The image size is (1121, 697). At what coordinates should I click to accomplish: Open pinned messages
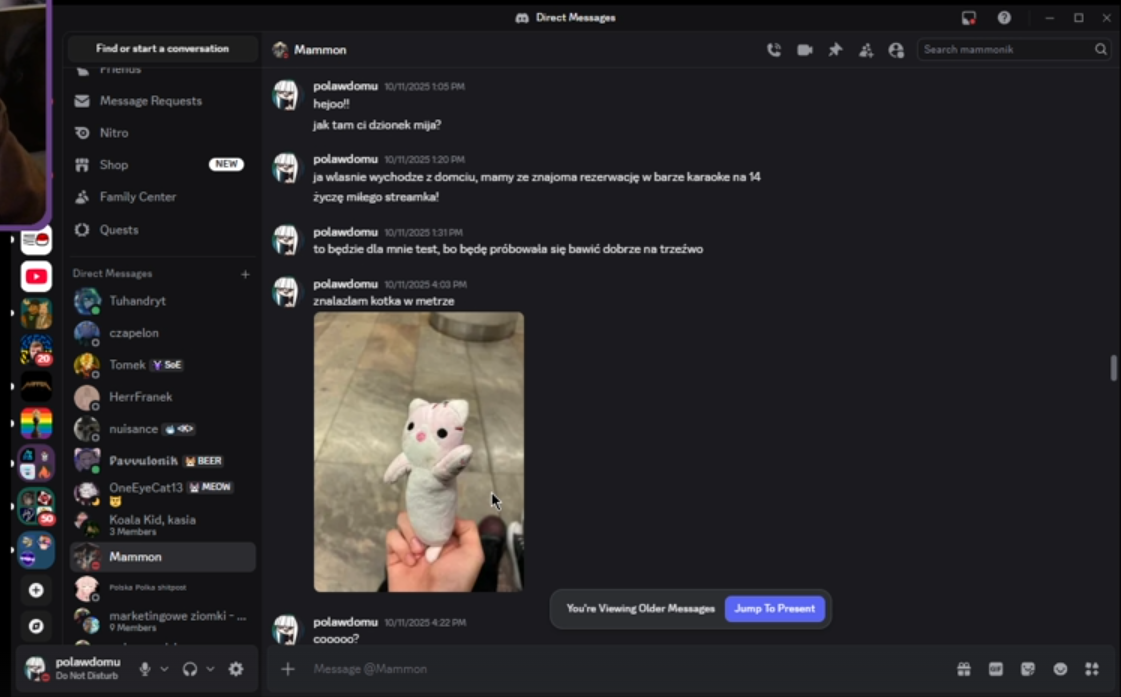(835, 50)
